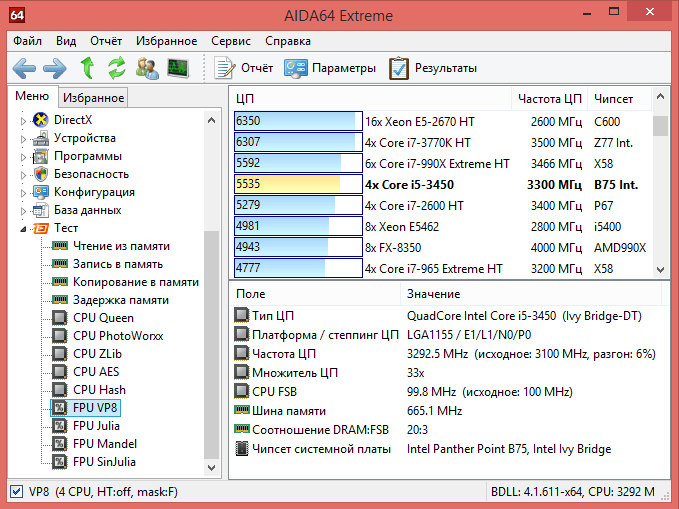Click the yellow 5535 score bar

pyautogui.click(x=298, y=184)
